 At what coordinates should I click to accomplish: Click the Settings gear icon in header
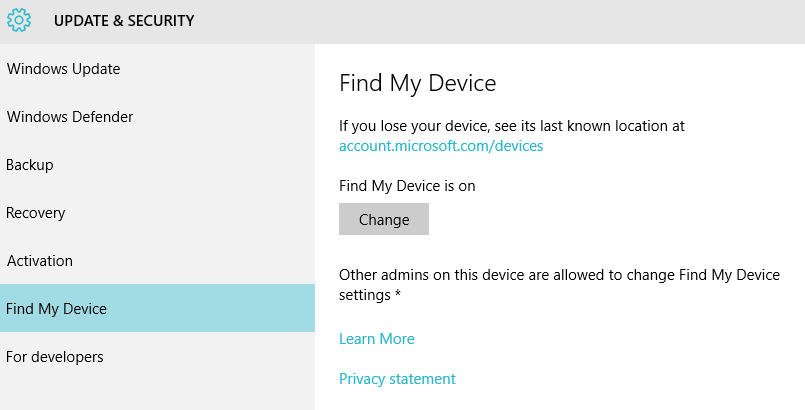pyautogui.click(x=20, y=20)
